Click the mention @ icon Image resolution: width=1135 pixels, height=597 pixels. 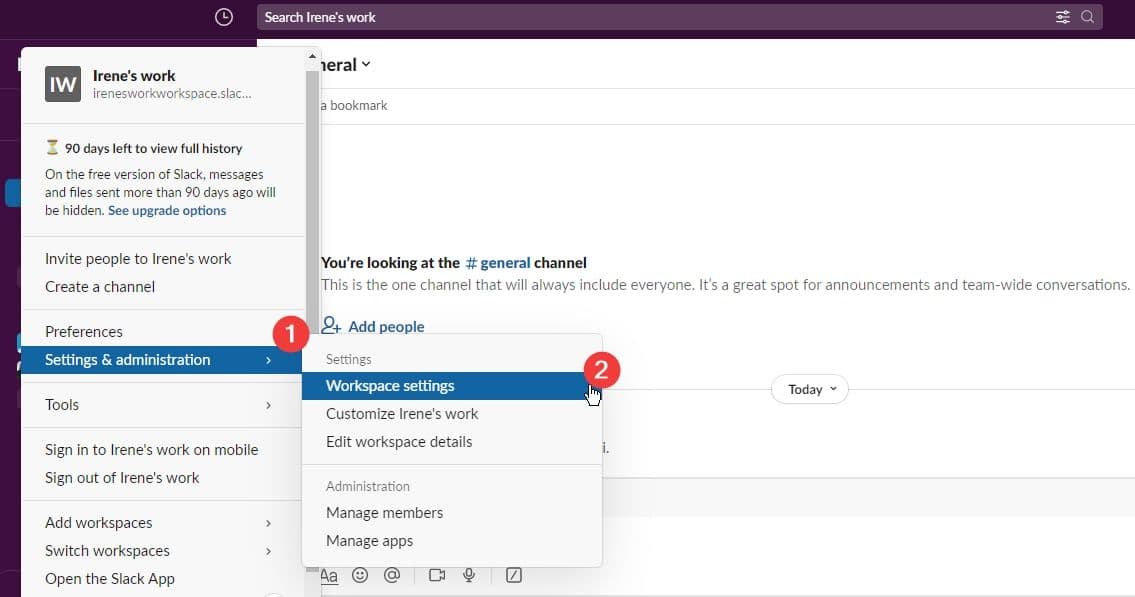pos(392,575)
